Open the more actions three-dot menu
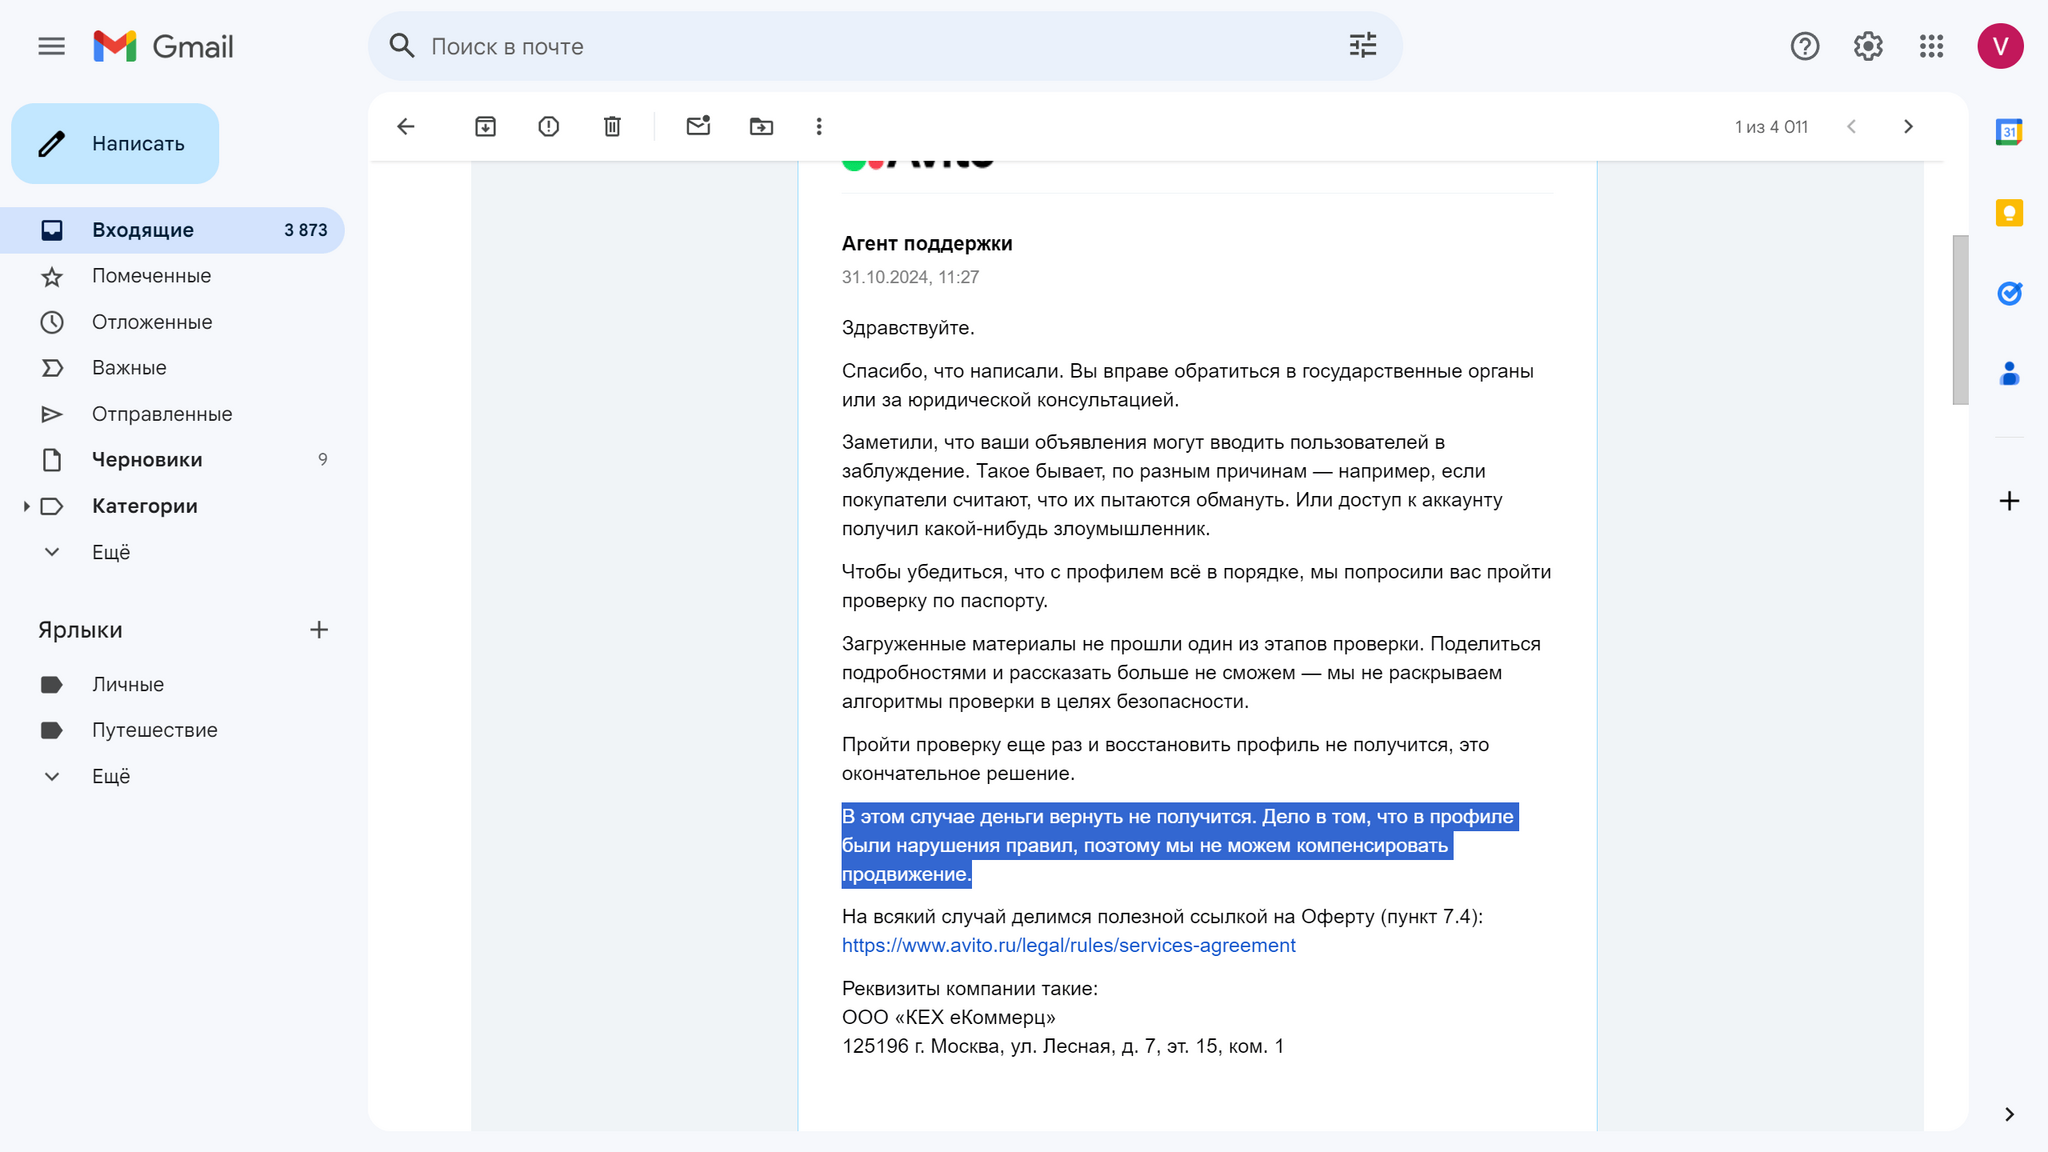 [x=819, y=126]
